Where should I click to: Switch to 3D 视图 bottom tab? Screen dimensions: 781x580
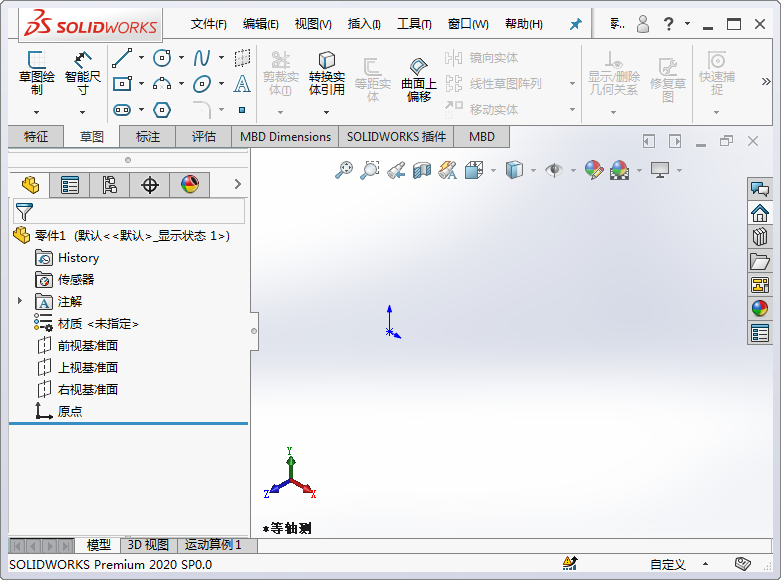pyautogui.click(x=148, y=545)
